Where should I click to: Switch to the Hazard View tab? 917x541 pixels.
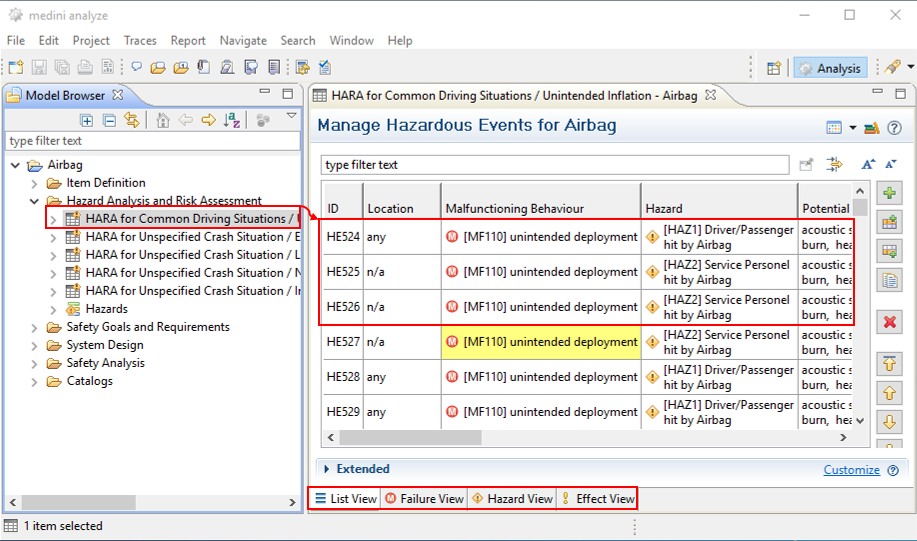click(x=511, y=499)
